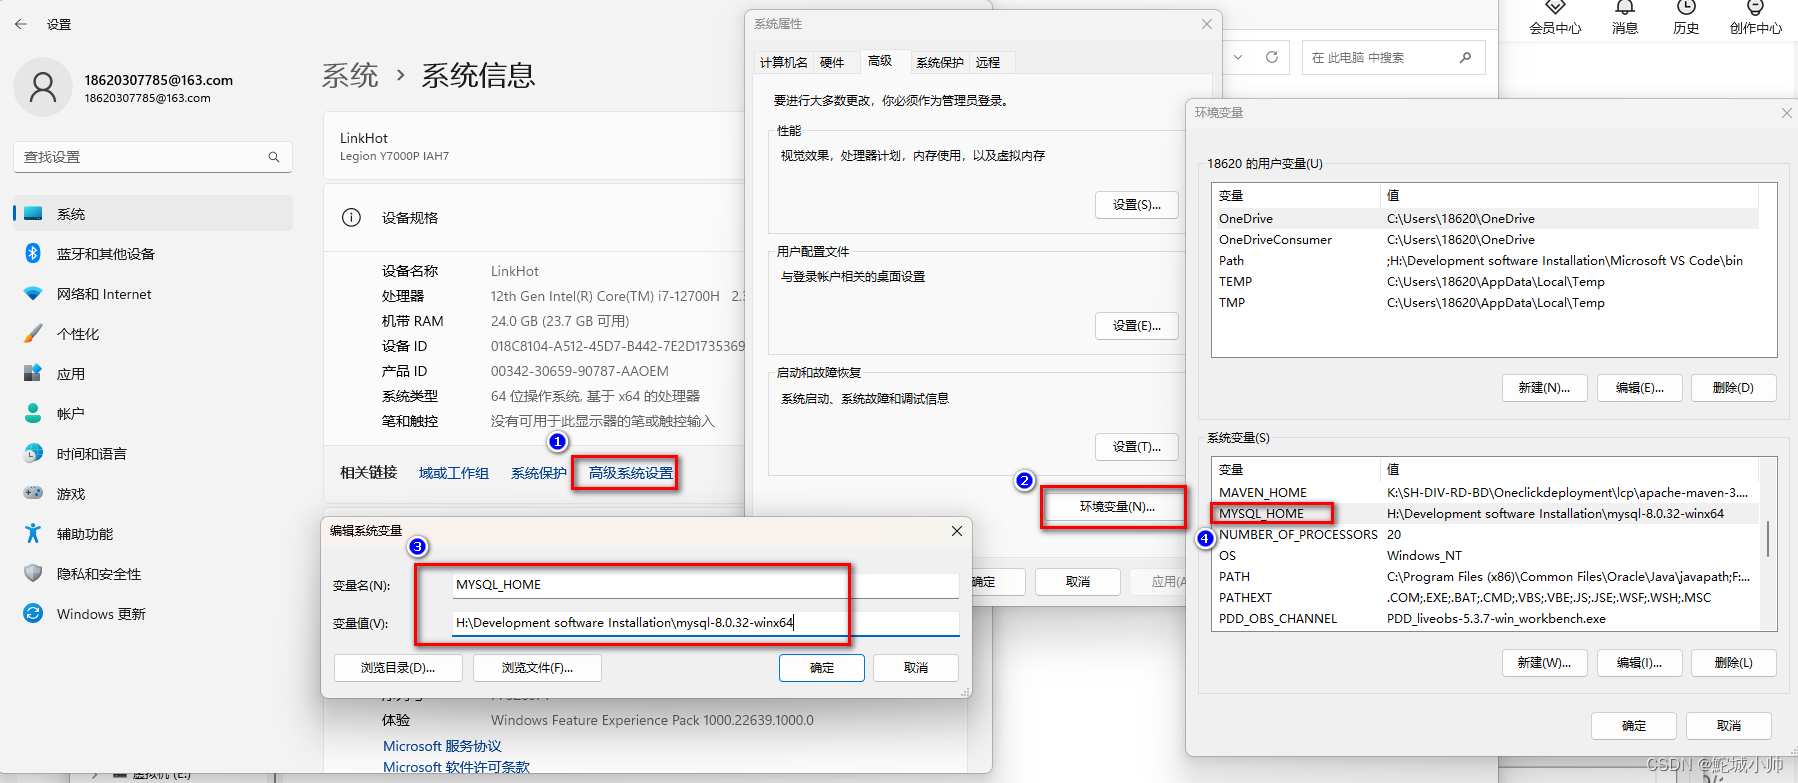
Task: Click Delete(L) for system variables
Action: pyautogui.click(x=1734, y=663)
